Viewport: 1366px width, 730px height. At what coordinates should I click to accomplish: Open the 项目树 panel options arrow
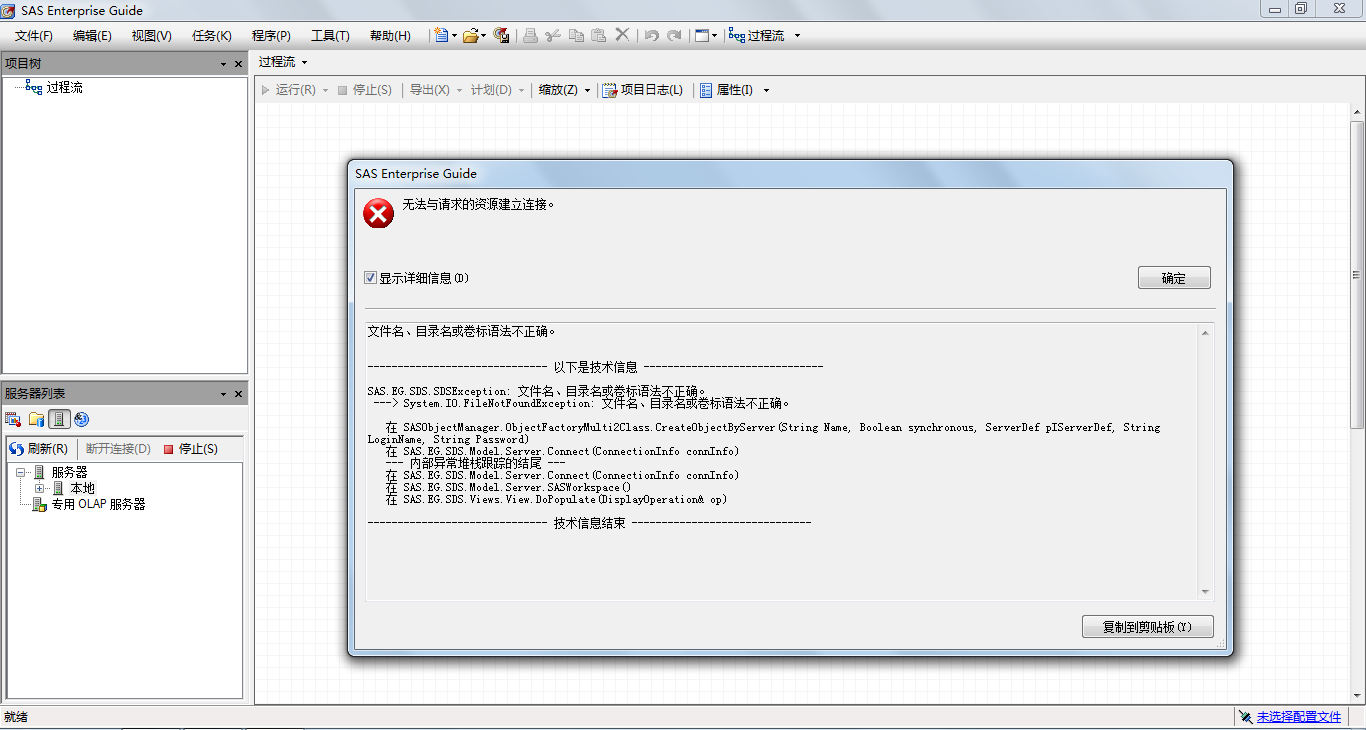223,64
